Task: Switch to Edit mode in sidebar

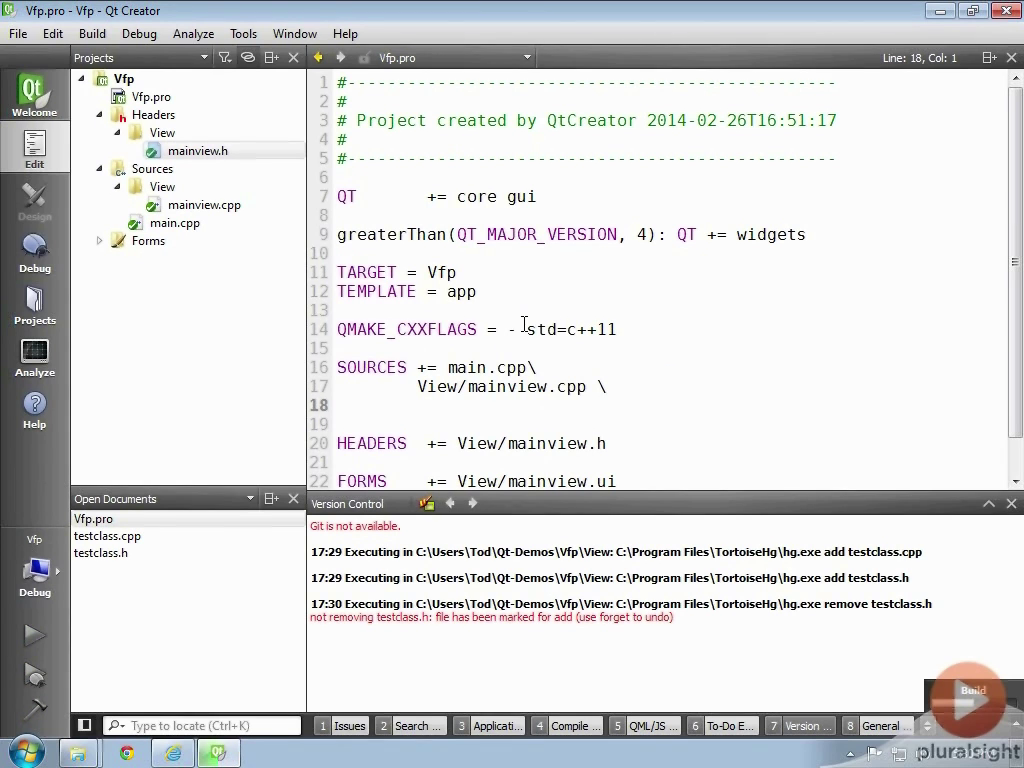Action: (35, 149)
